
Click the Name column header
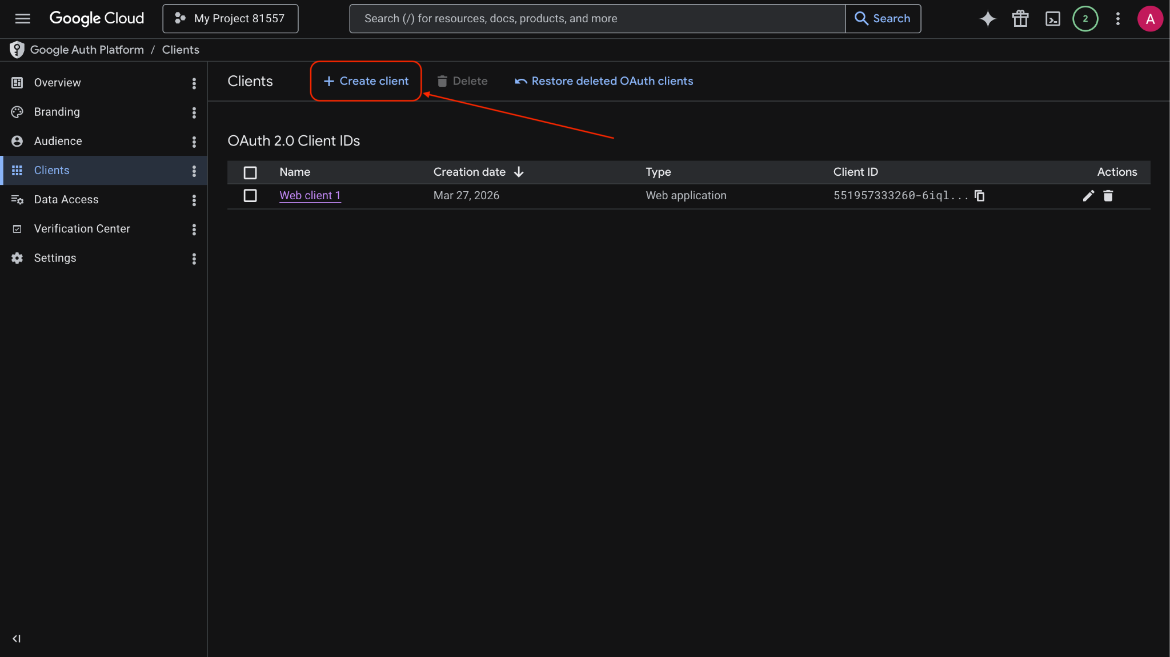pos(295,172)
